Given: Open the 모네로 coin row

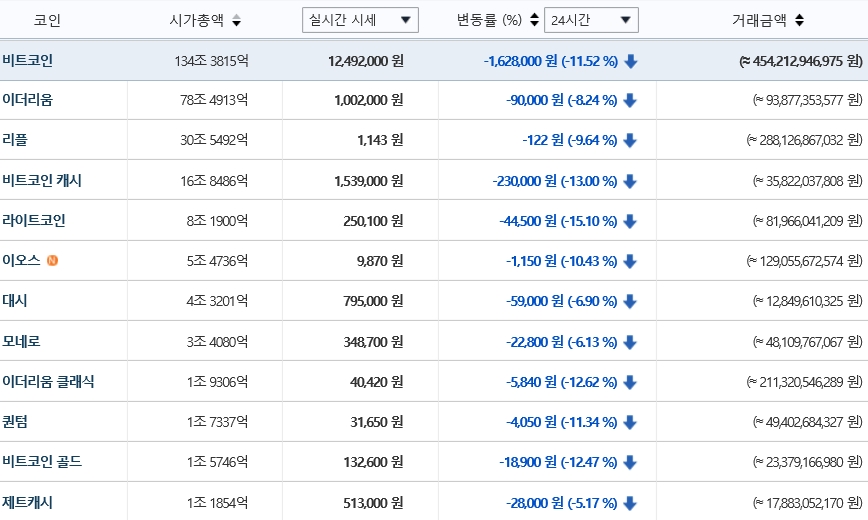Looking at the screenshot, I should 434,341.
